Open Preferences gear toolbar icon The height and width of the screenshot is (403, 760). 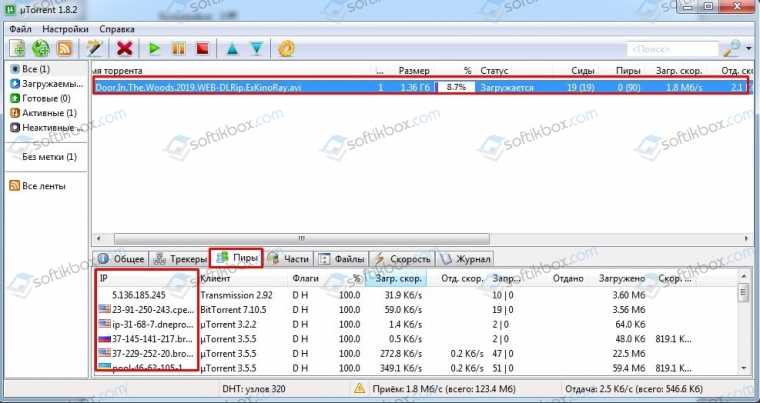click(286, 48)
